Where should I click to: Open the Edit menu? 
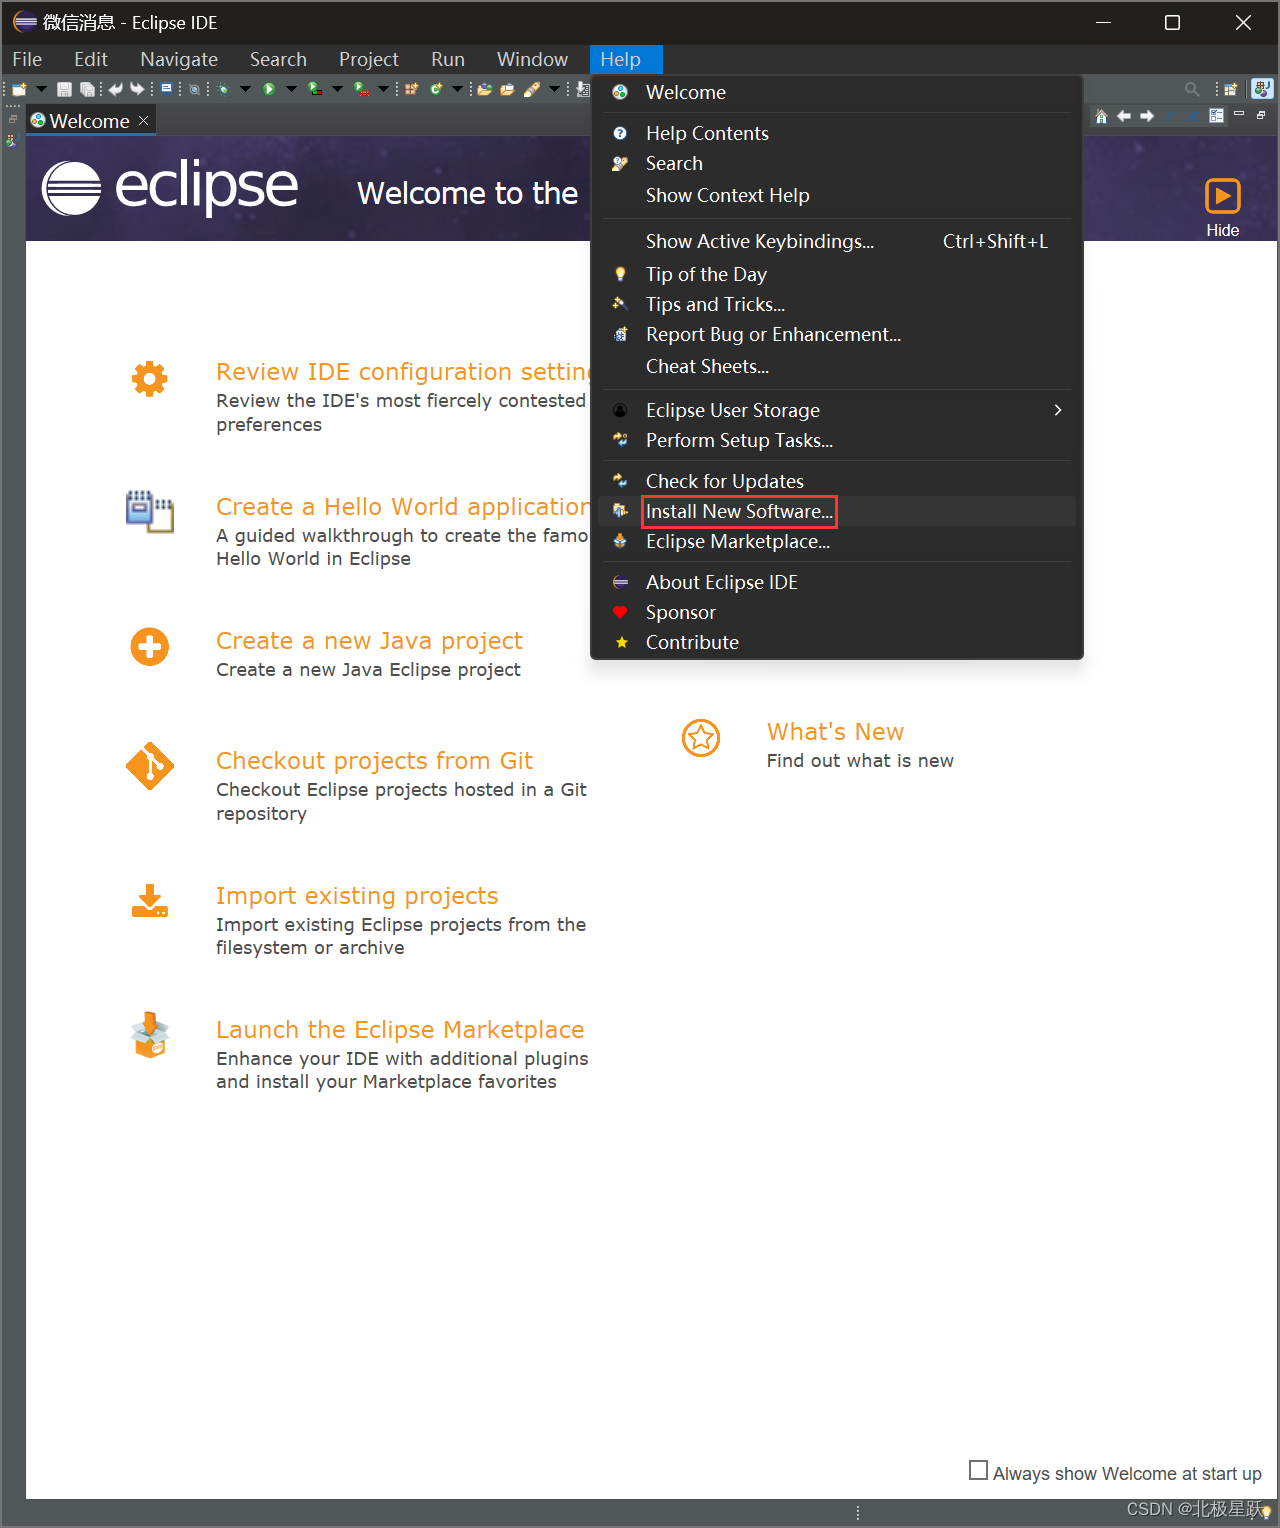pyautogui.click(x=91, y=59)
